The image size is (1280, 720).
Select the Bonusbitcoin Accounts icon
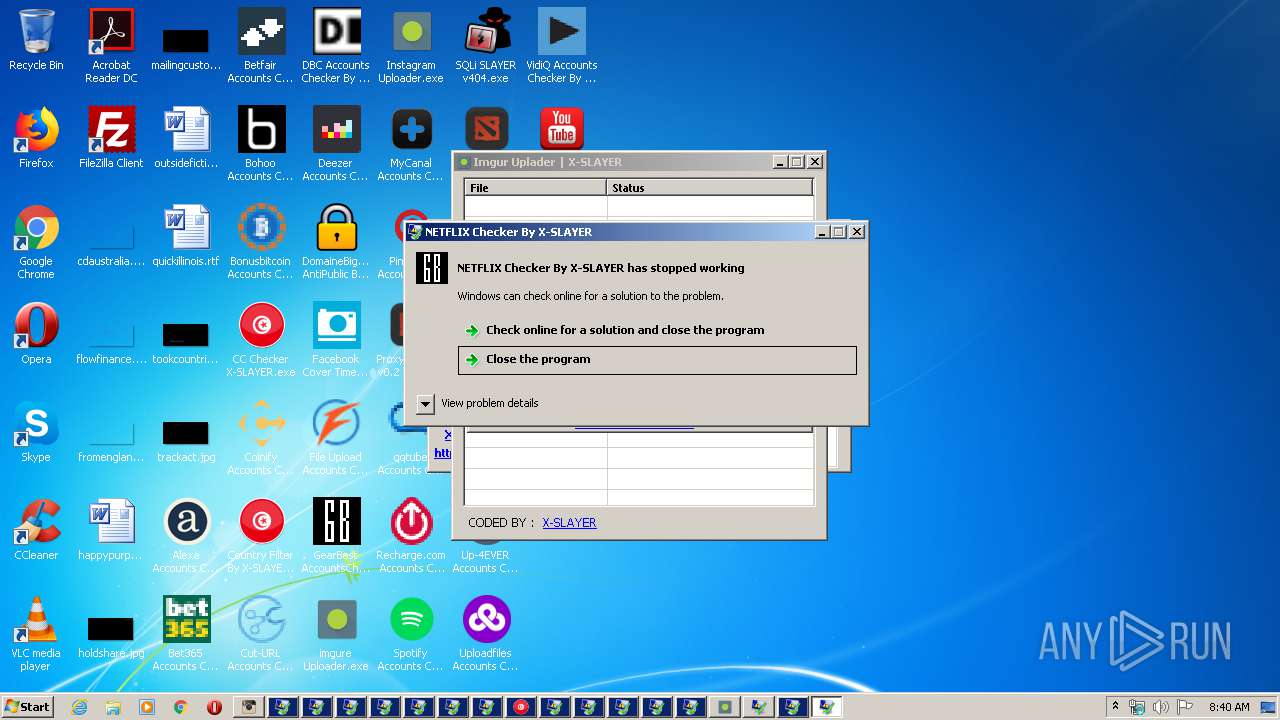point(261,241)
